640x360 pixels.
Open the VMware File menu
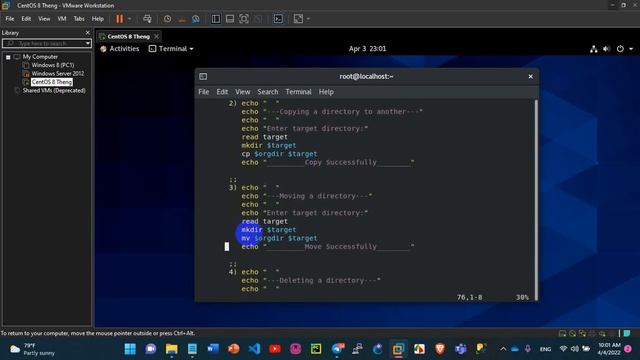(10, 19)
